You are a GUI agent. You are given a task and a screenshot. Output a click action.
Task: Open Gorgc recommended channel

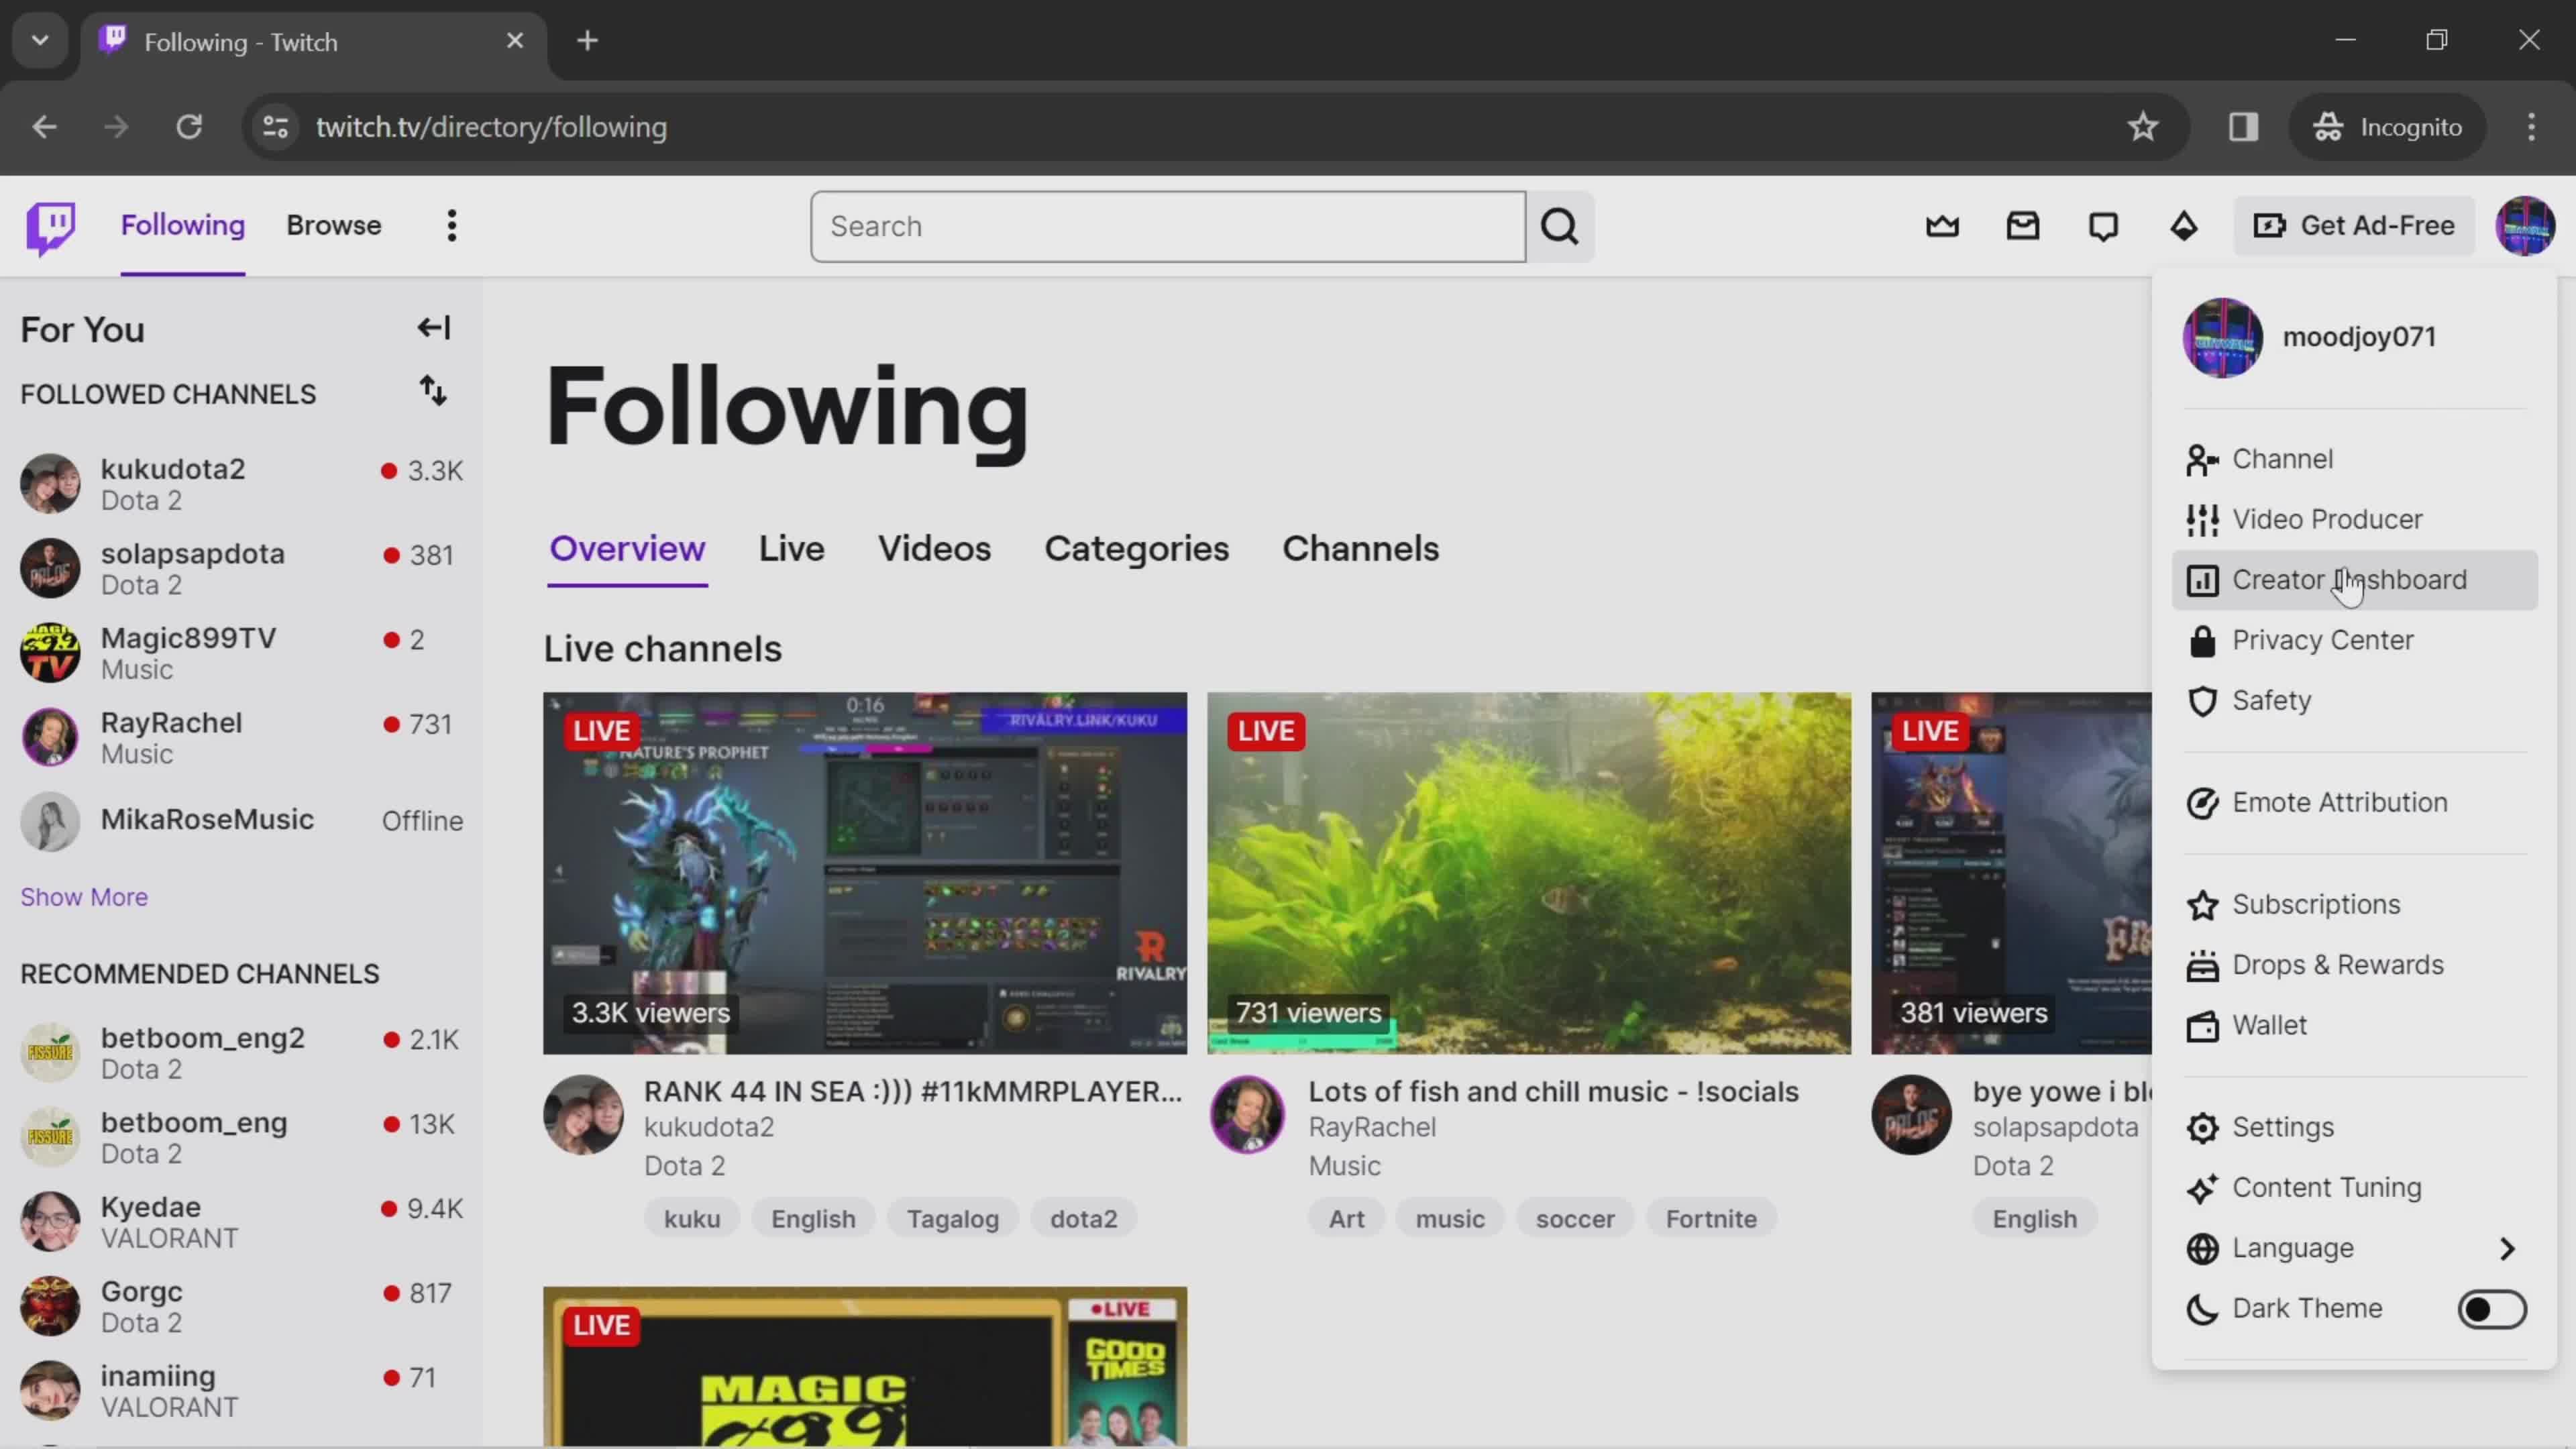[x=241, y=1307]
